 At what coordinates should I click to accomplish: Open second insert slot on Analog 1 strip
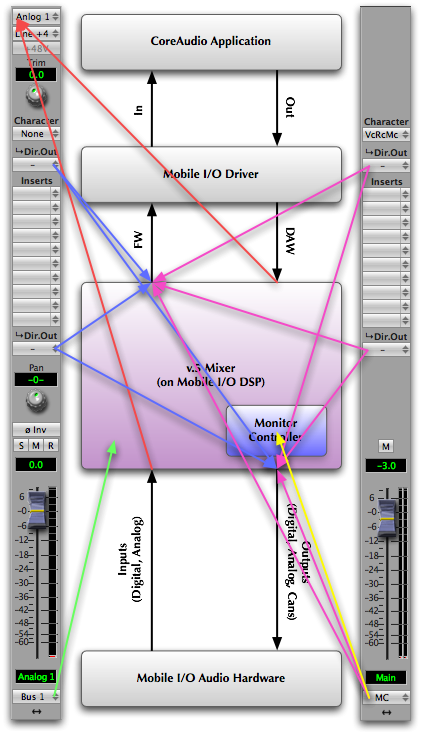[36, 207]
